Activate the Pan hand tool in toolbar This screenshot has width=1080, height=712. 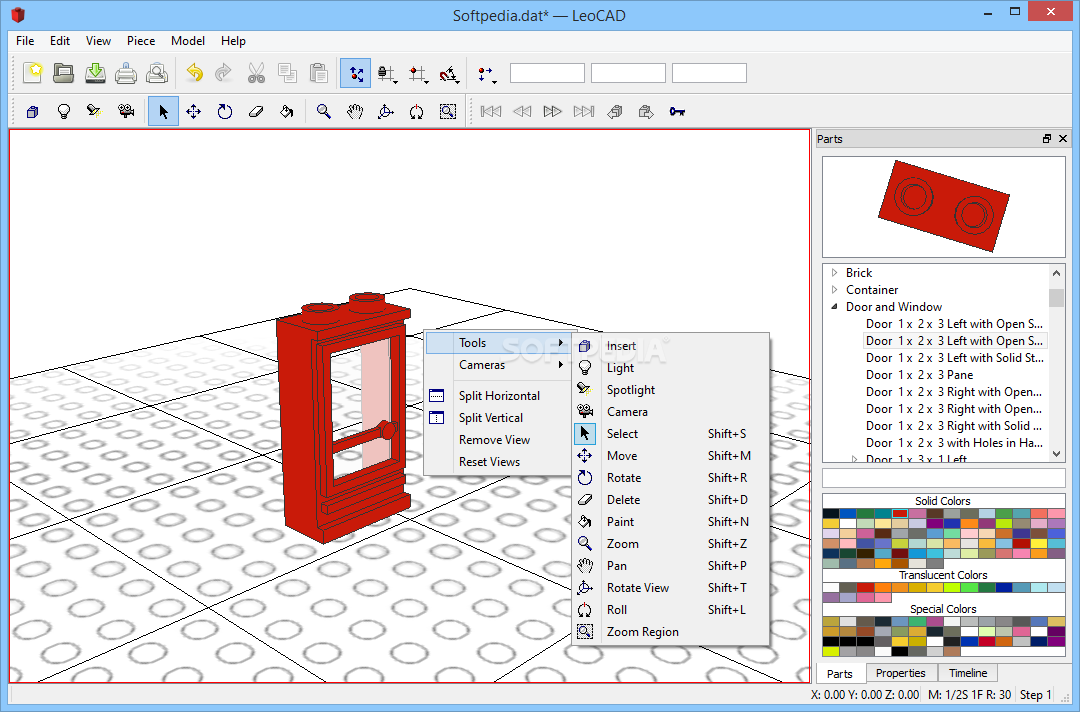355,112
